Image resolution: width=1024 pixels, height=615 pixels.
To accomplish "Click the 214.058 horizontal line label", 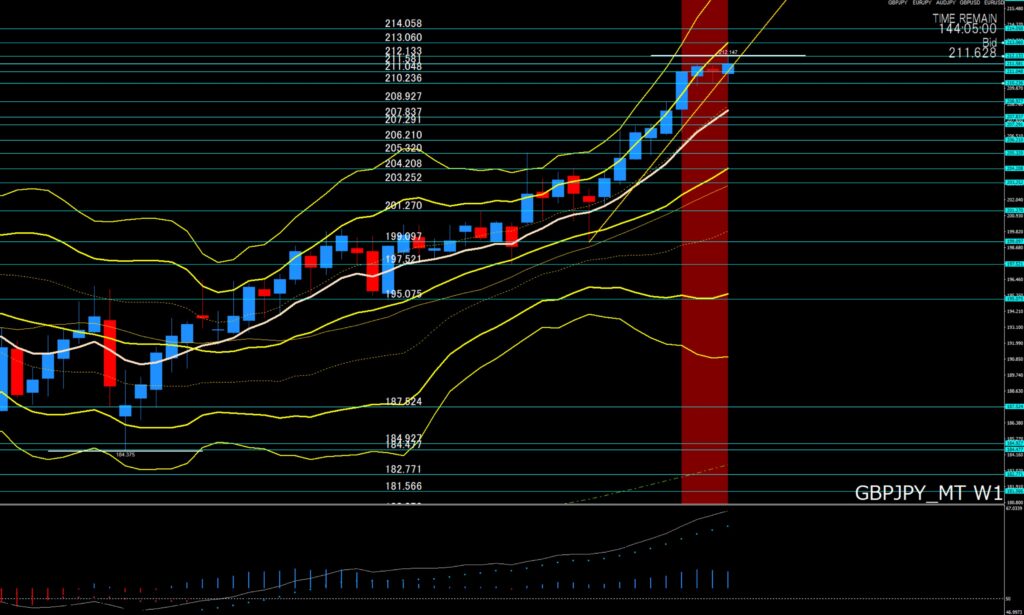I will pyautogui.click(x=403, y=23).
